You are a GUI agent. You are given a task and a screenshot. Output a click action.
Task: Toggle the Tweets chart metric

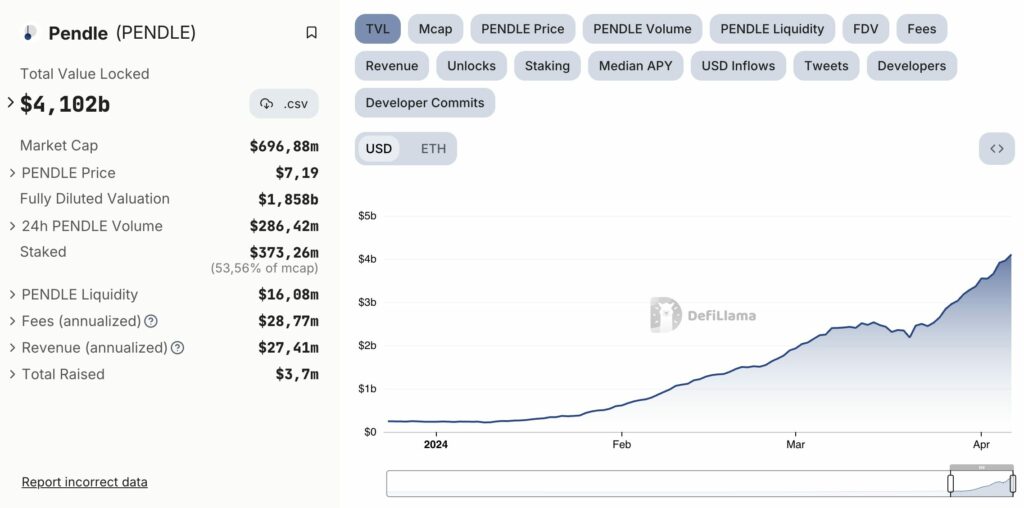point(826,66)
